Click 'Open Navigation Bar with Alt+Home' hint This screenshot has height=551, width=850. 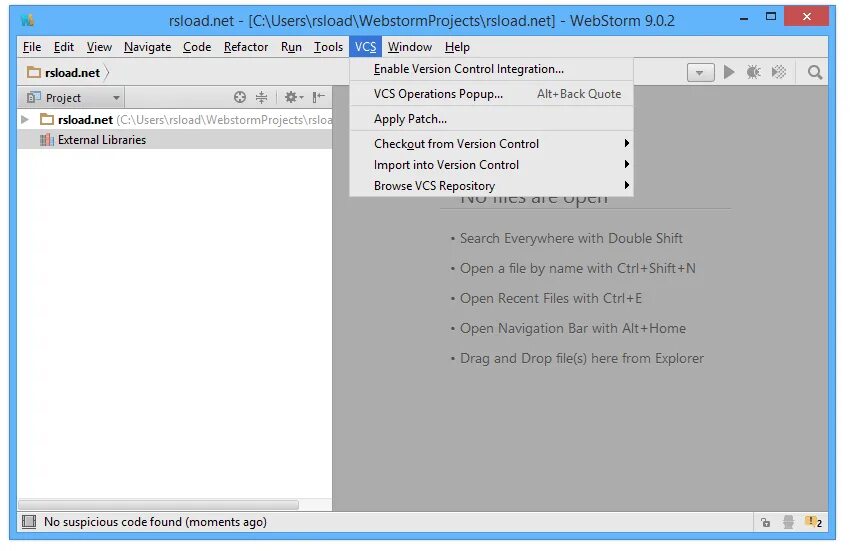pyautogui.click(x=572, y=328)
